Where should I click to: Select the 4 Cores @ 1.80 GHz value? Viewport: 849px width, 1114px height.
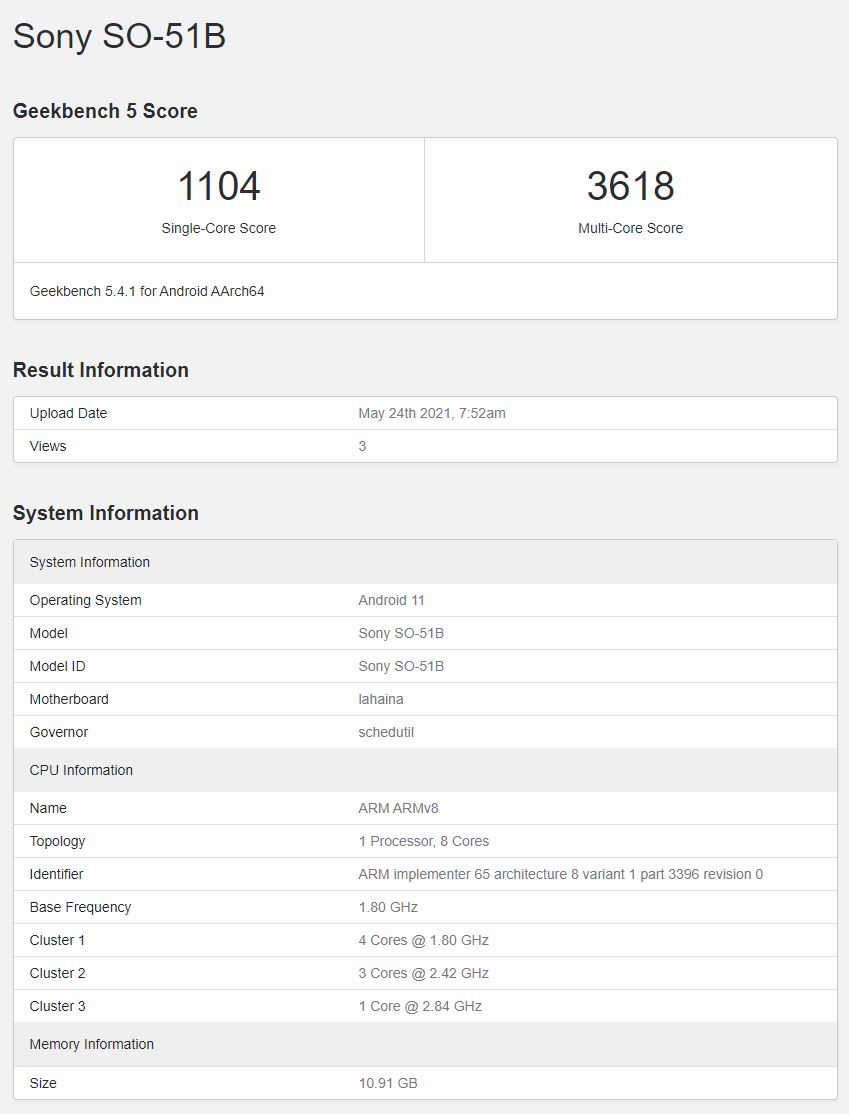423,941
